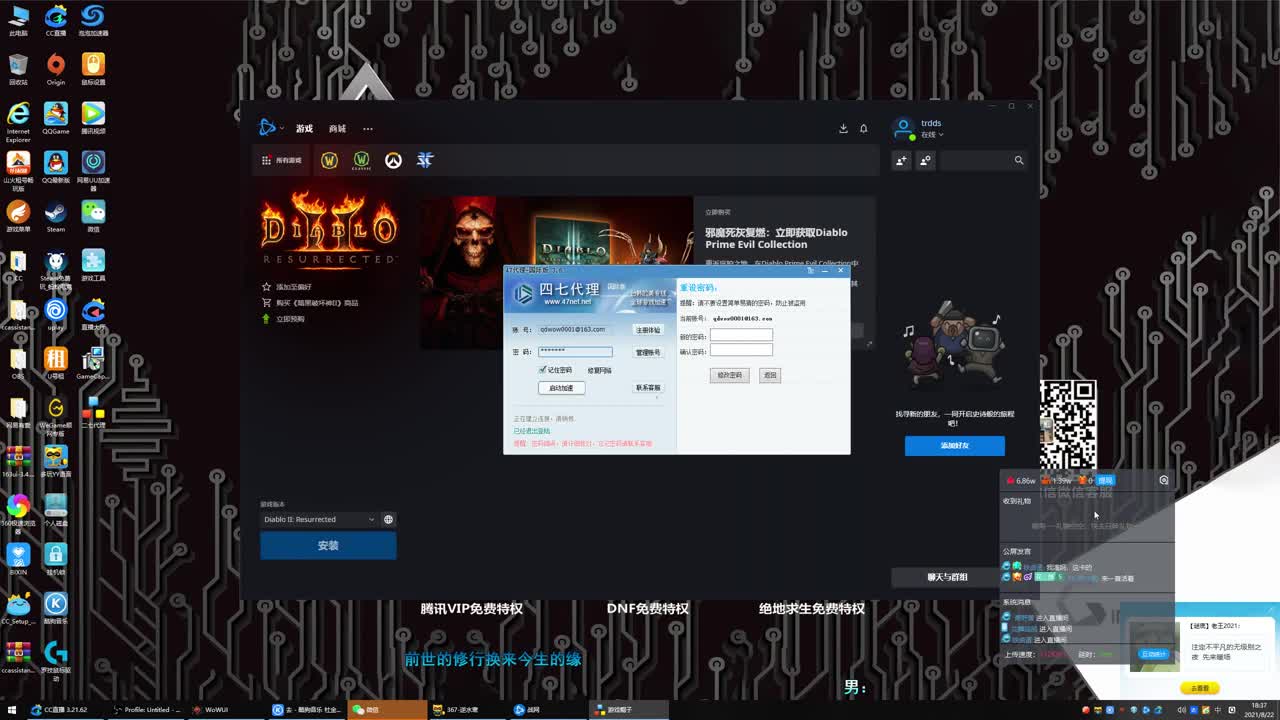Viewport: 1280px width, 720px height.
Task: Click the blue 安装 install button
Action: tap(328, 545)
